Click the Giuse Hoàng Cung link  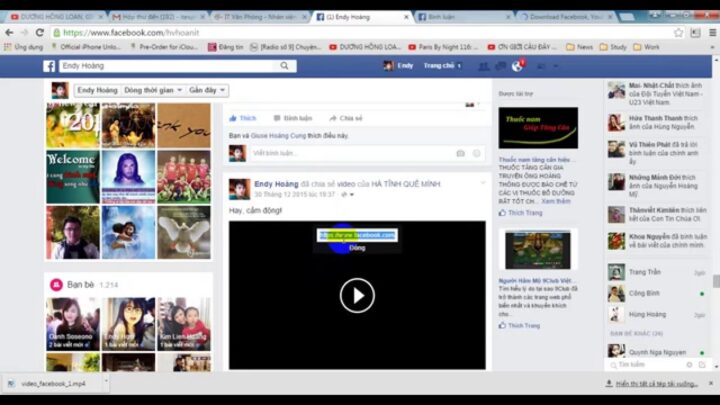278,136
